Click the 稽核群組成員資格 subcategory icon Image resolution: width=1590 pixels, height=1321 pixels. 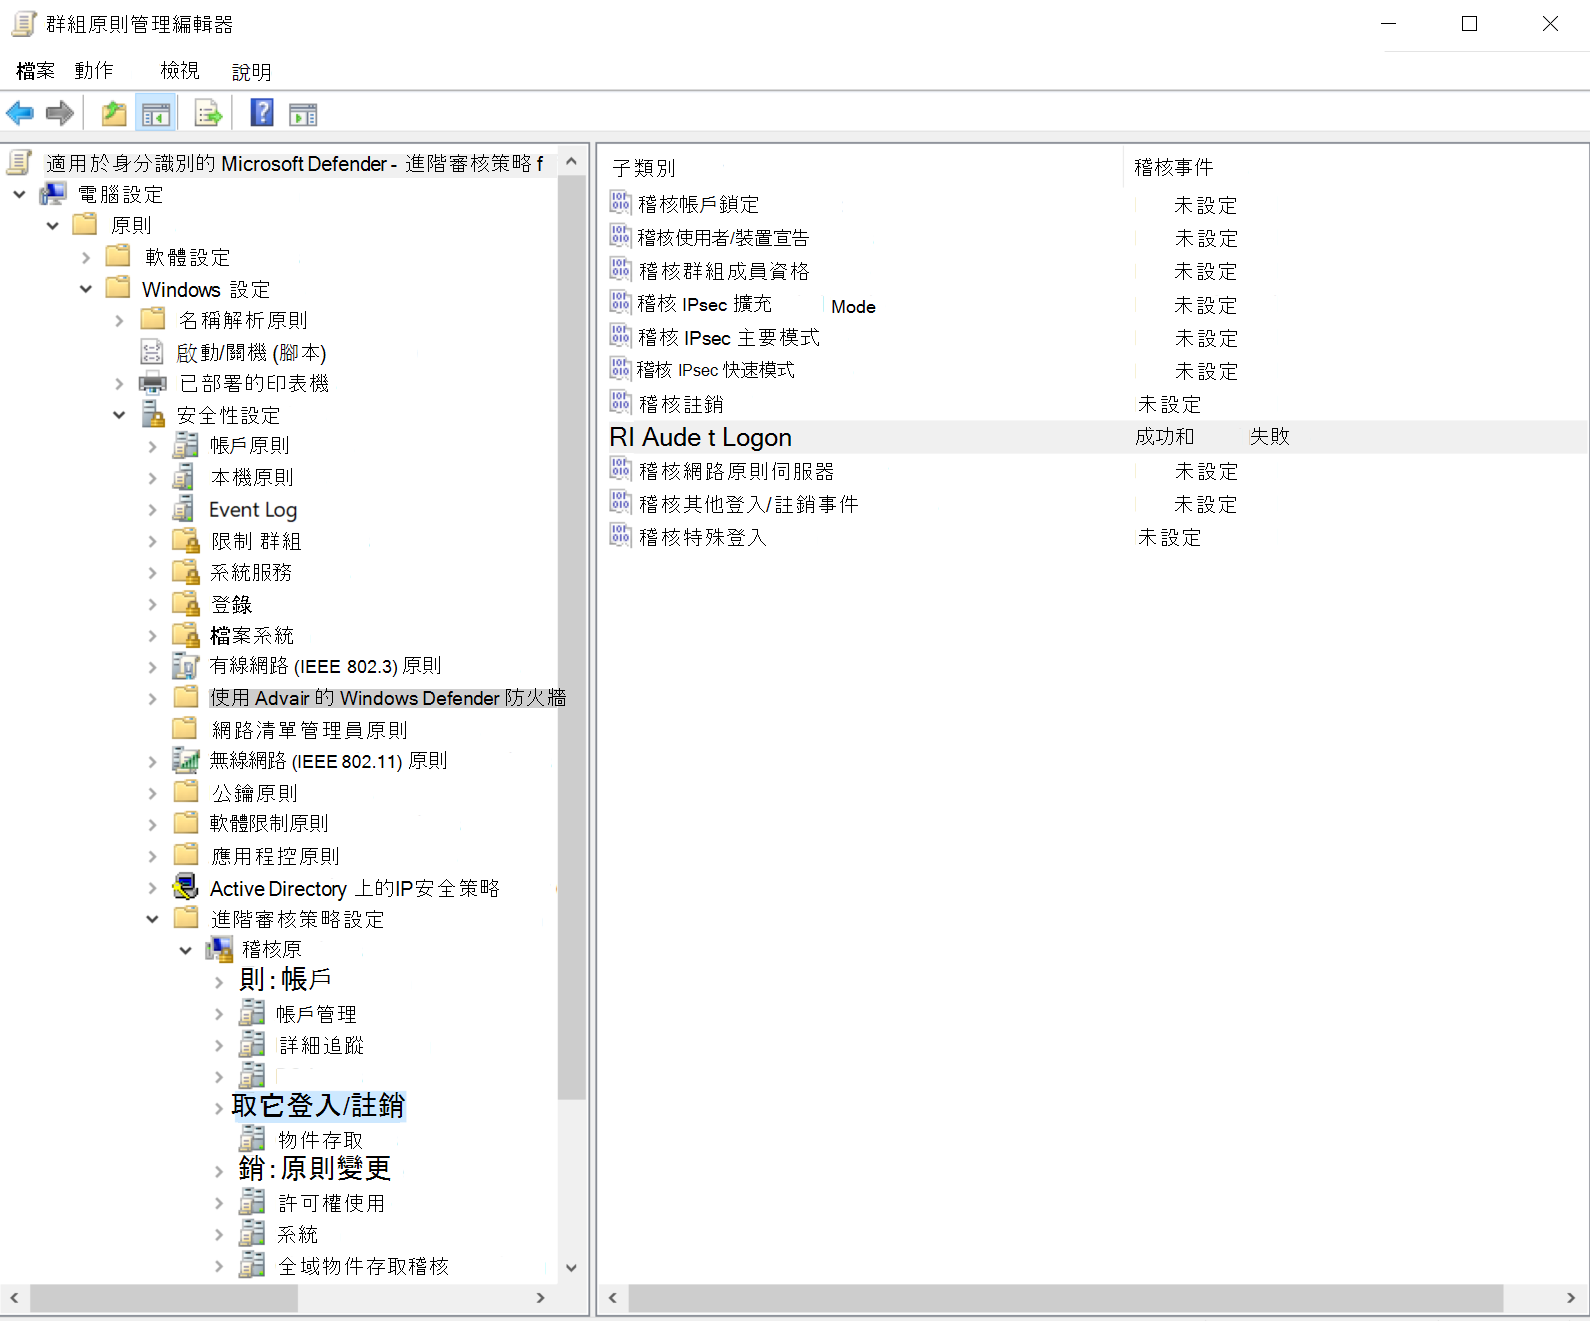point(620,270)
